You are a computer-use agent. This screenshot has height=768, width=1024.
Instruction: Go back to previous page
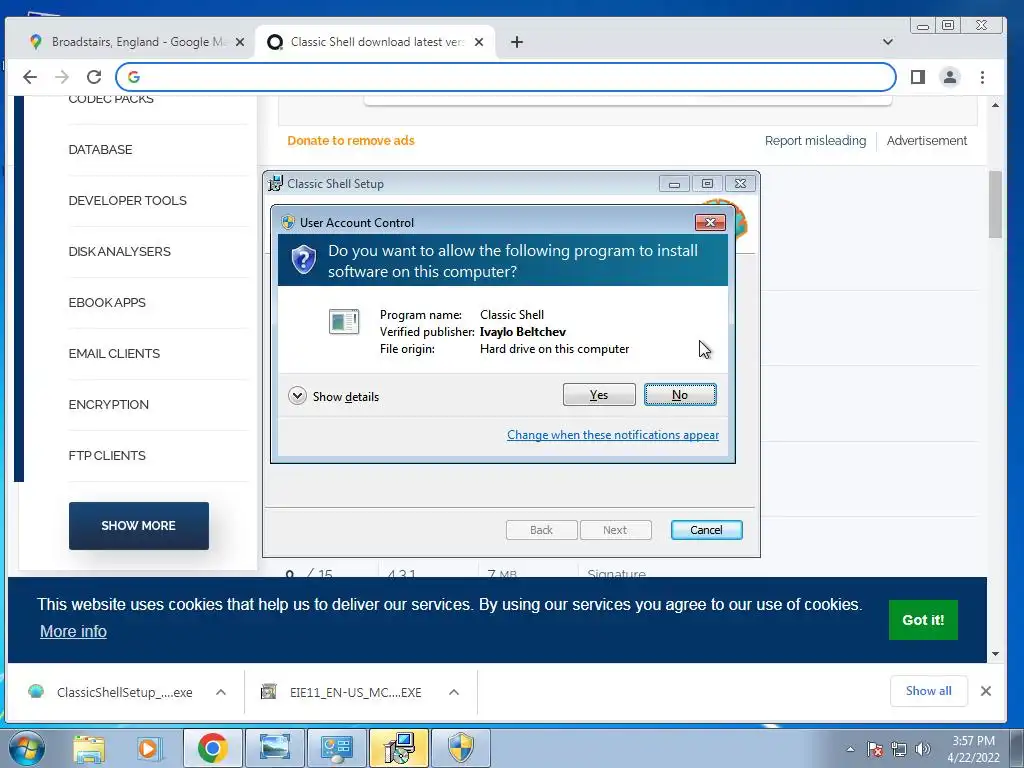30,77
